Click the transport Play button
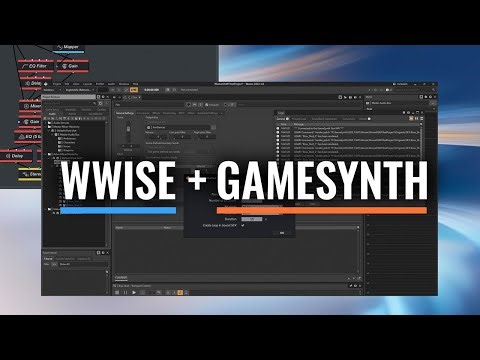Image resolution: width=480 pixels, height=360 pixels. (134, 293)
